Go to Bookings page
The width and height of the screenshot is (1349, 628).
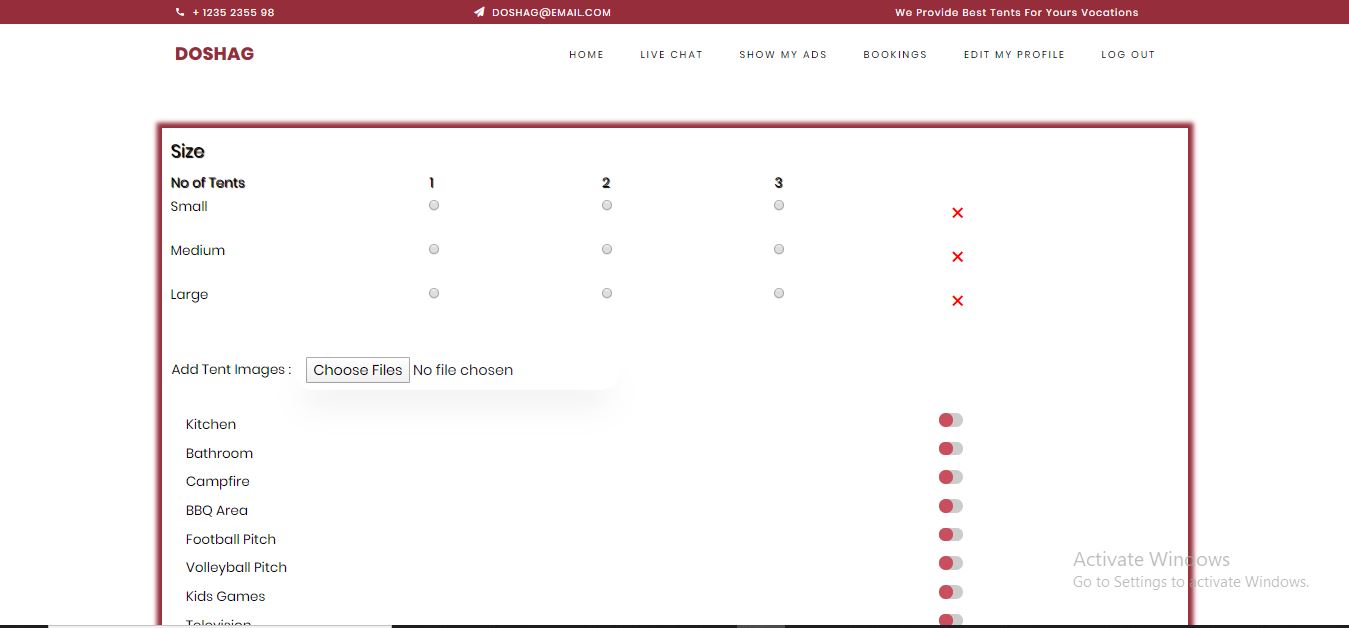[895, 55]
